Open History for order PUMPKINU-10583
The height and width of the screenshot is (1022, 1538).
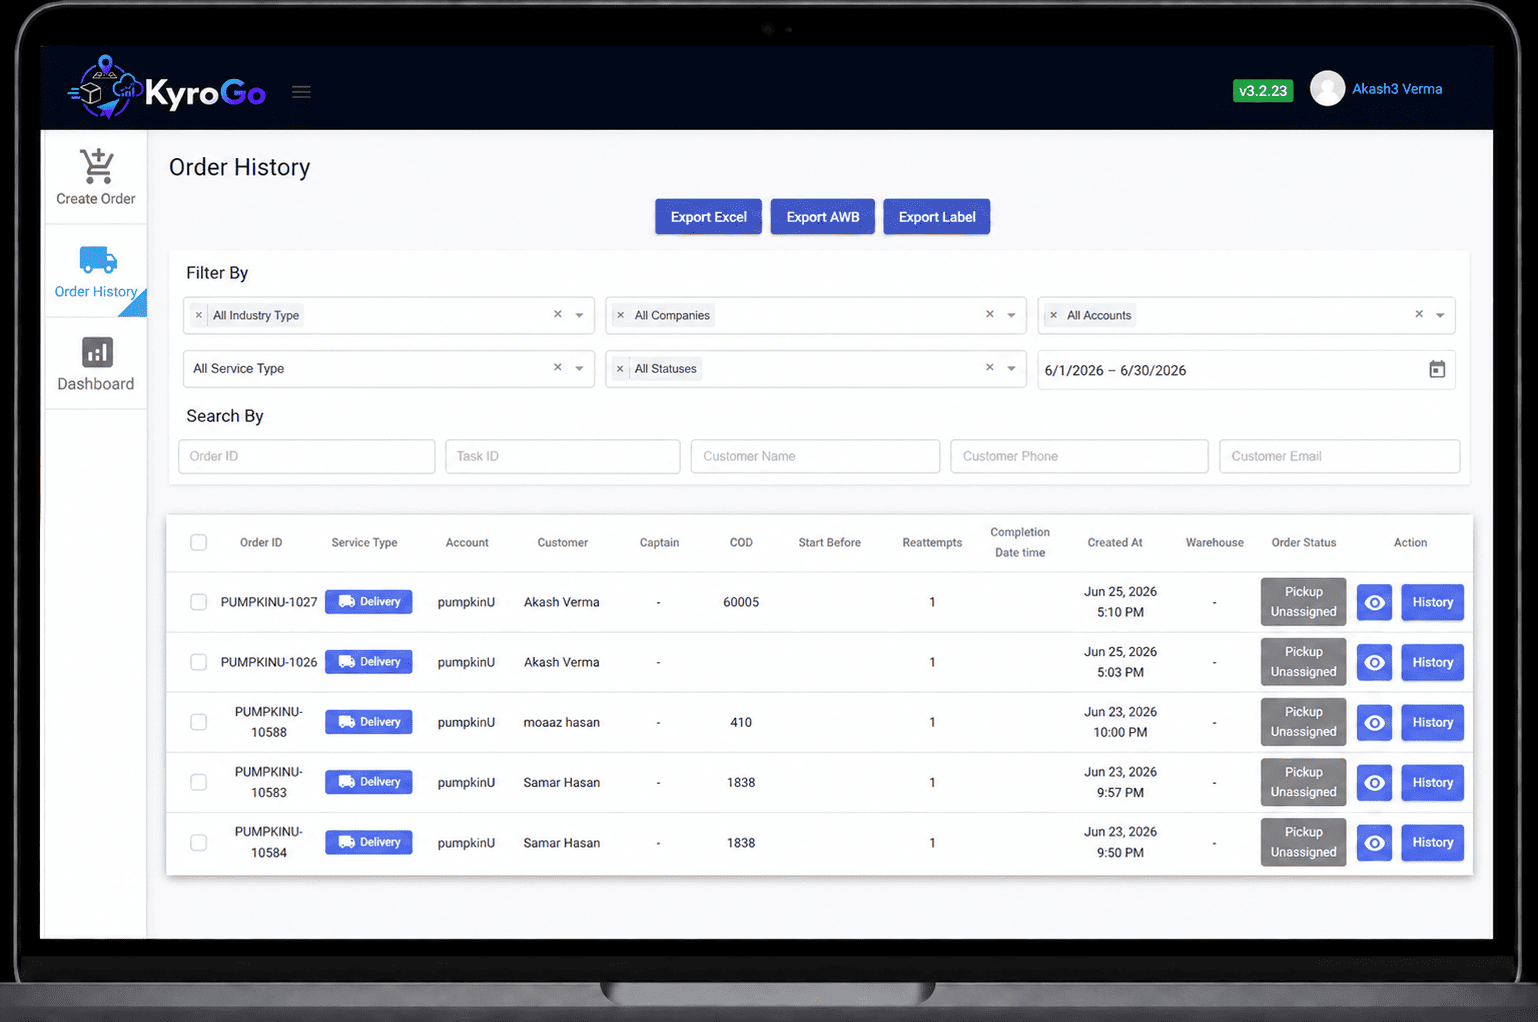click(x=1432, y=782)
